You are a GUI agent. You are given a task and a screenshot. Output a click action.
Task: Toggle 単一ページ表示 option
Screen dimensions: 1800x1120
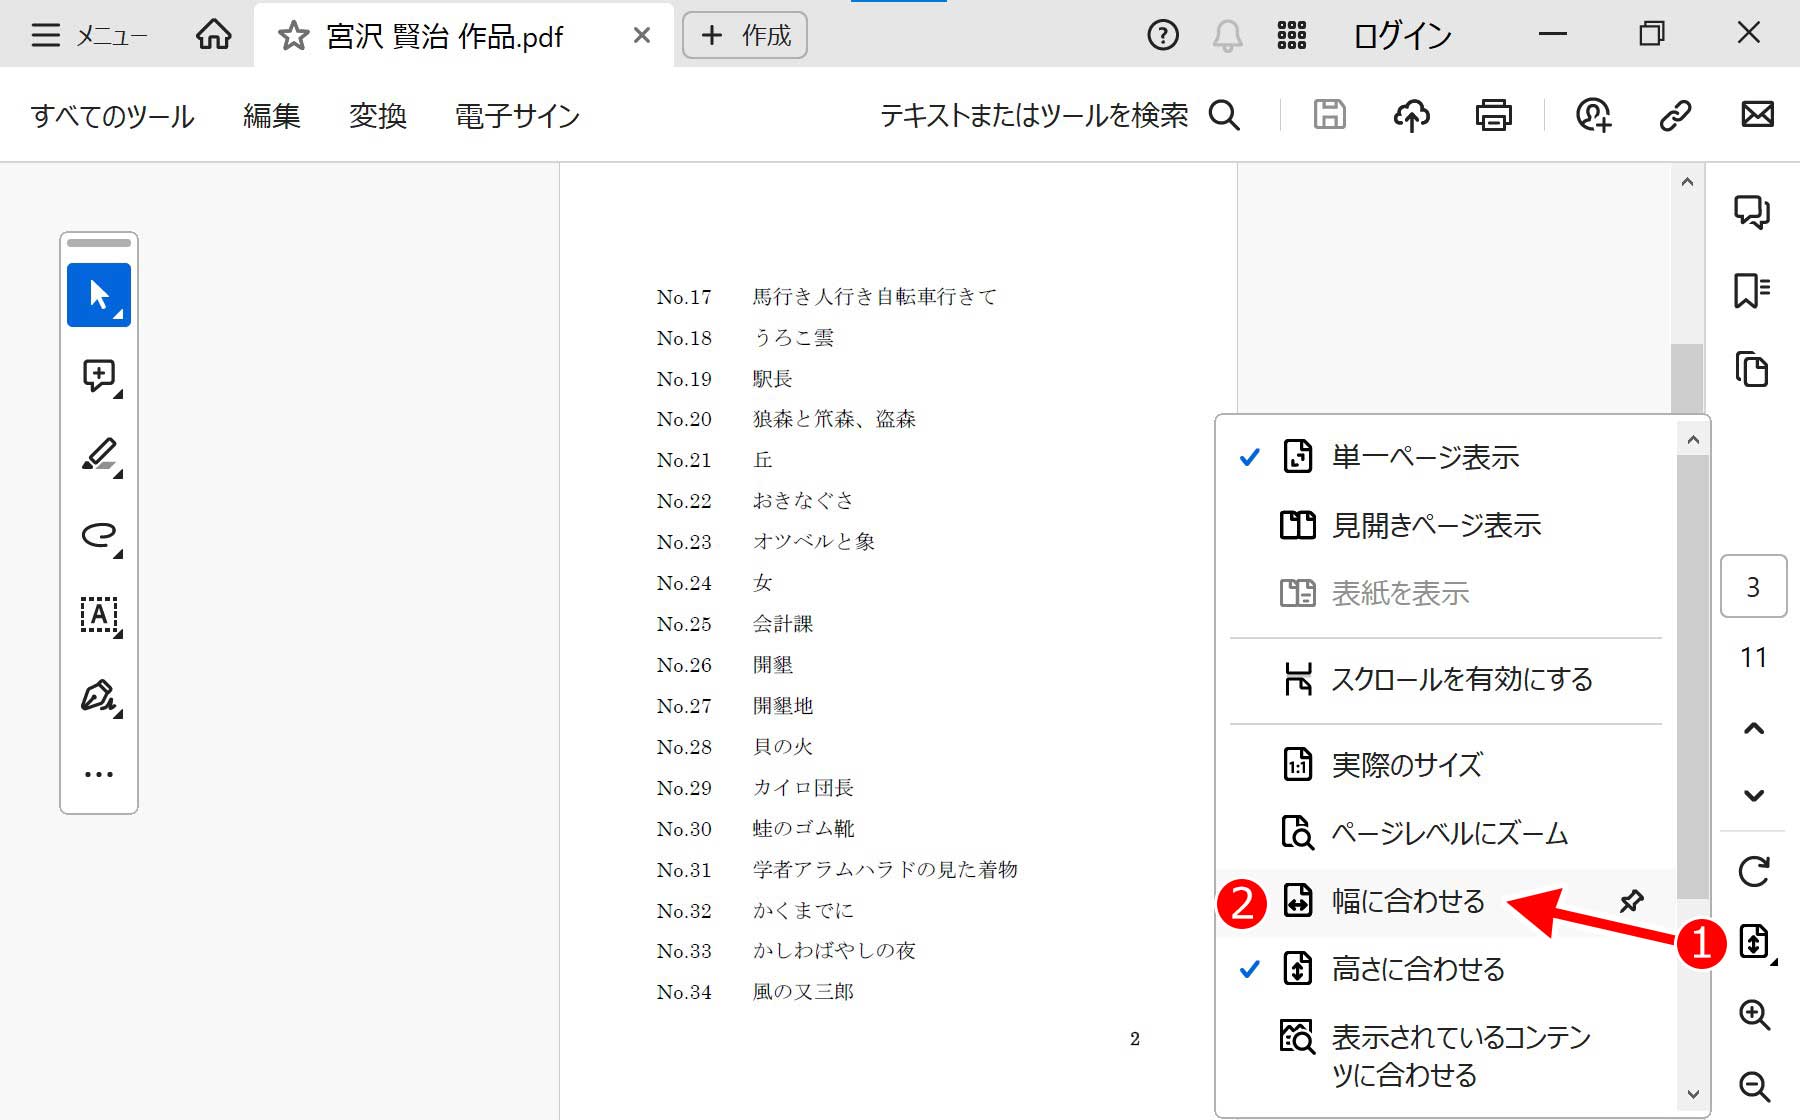click(x=1445, y=457)
